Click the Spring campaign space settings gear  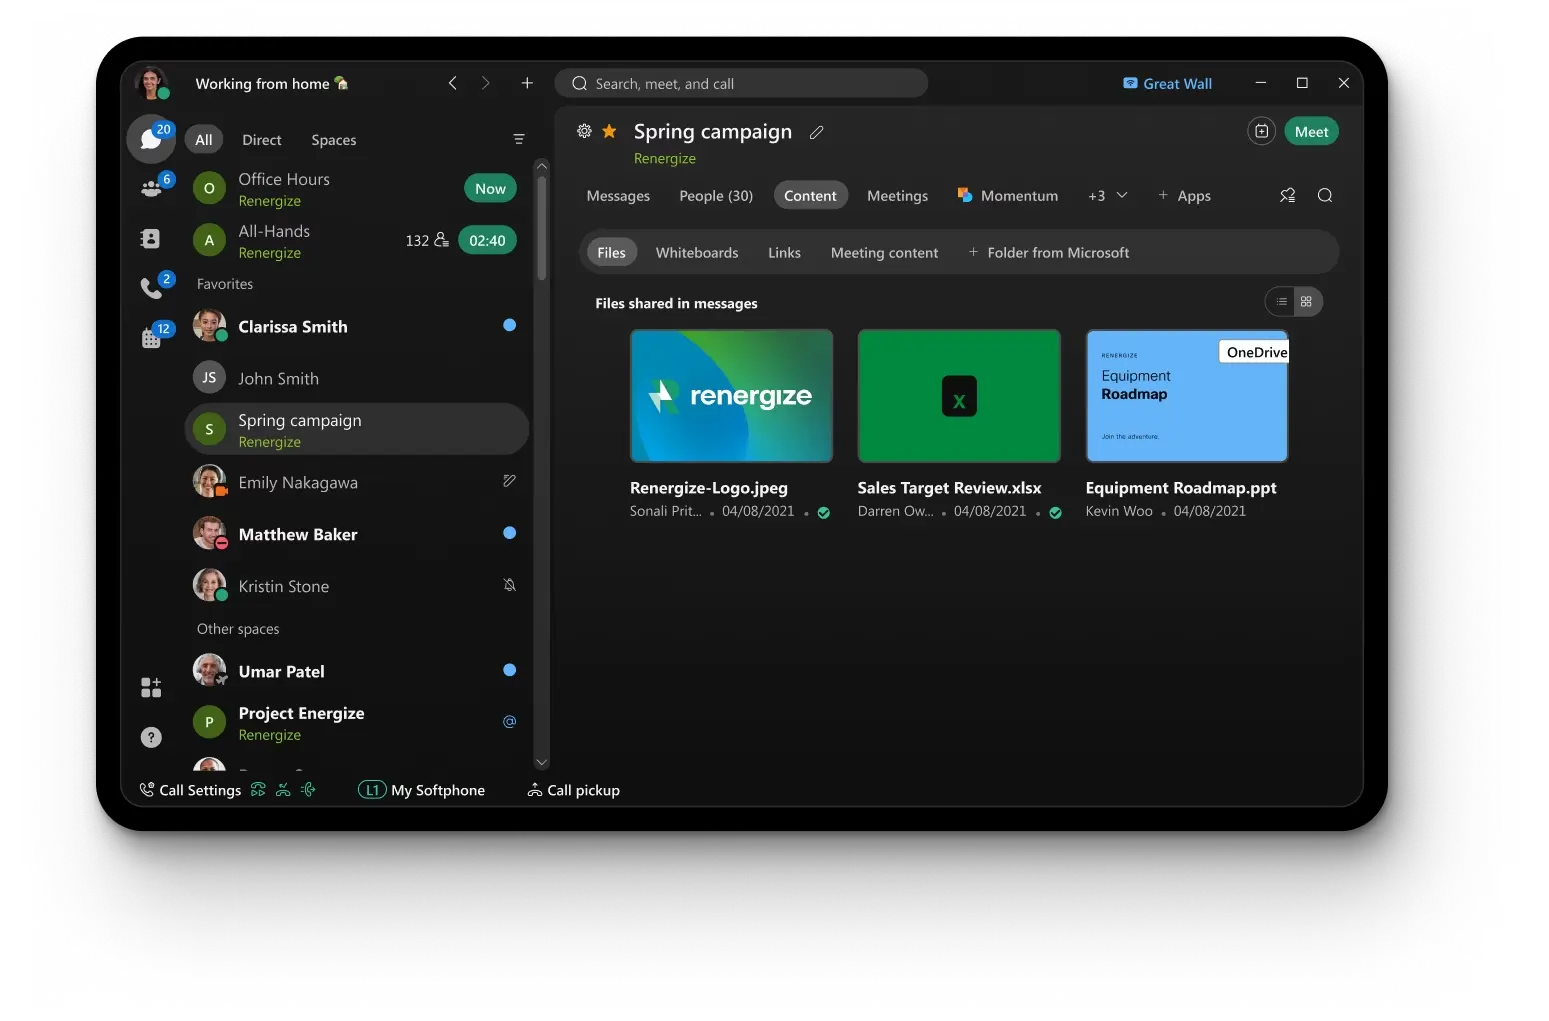[x=584, y=131]
